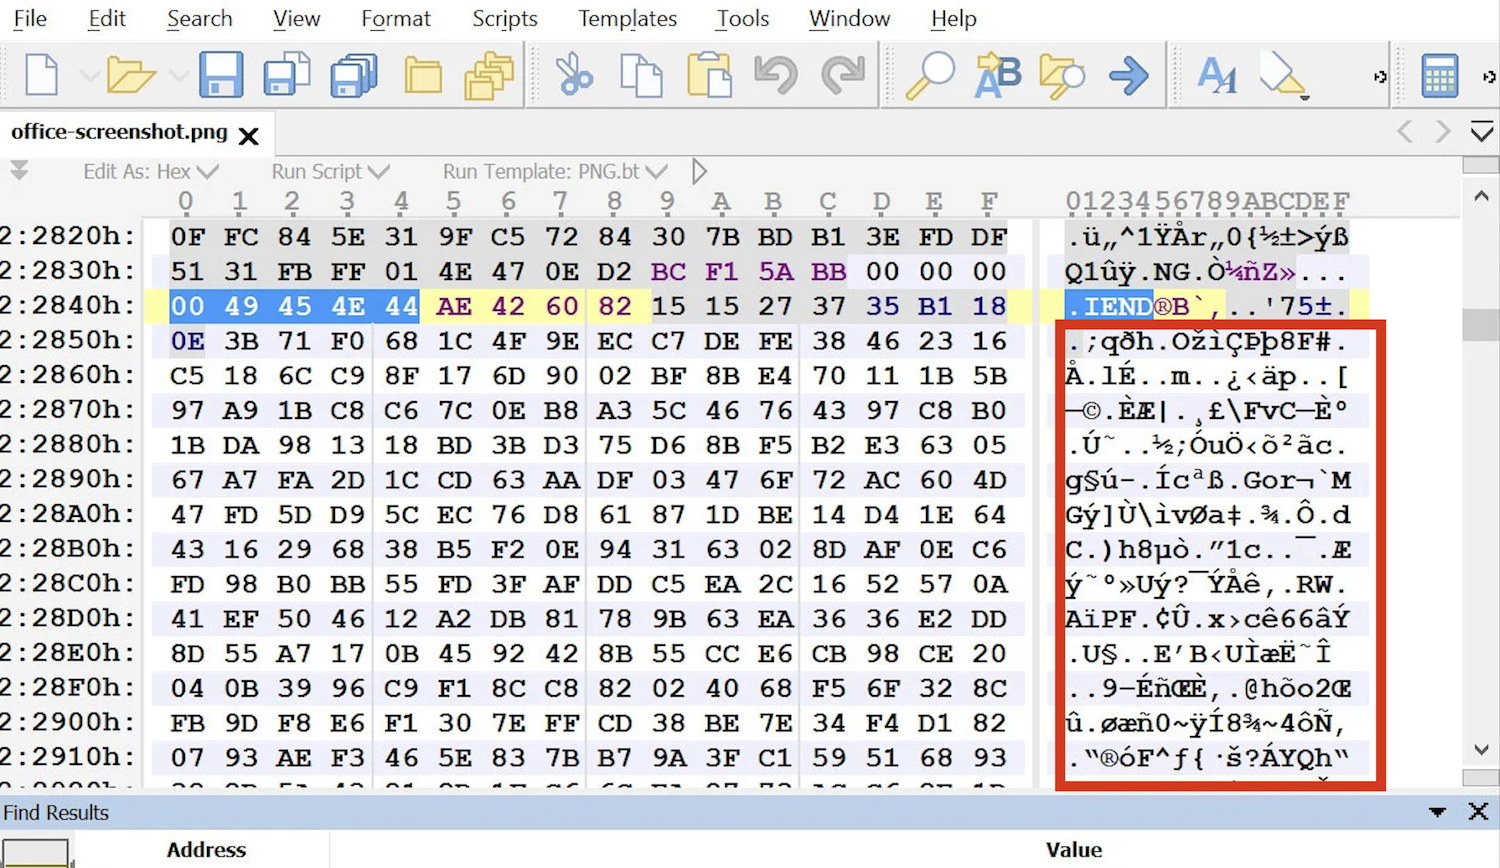Click the Save As icon
The width and height of the screenshot is (1500, 868).
point(286,75)
